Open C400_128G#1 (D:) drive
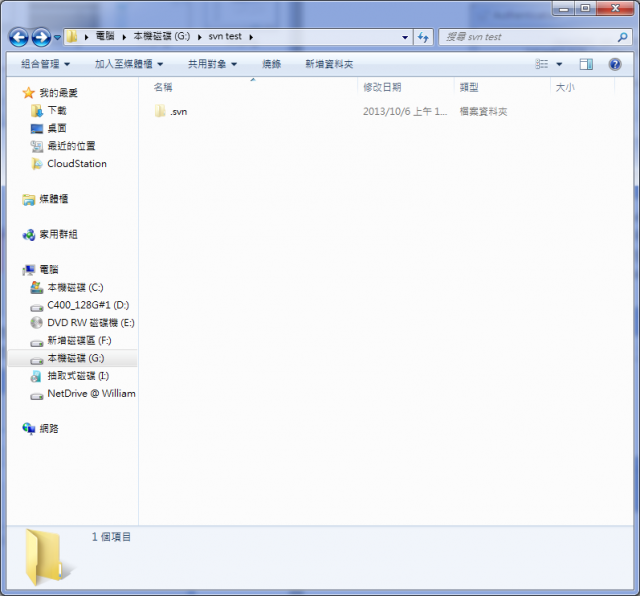Image resolution: width=640 pixels, height=596 pixels. click(x=88, y=305)
